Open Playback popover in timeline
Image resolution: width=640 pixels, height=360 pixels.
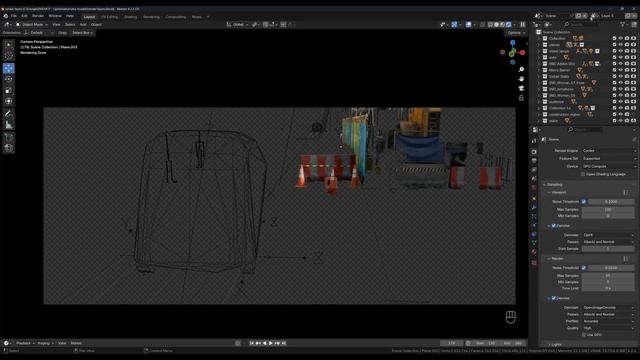(x=25, y=343)
